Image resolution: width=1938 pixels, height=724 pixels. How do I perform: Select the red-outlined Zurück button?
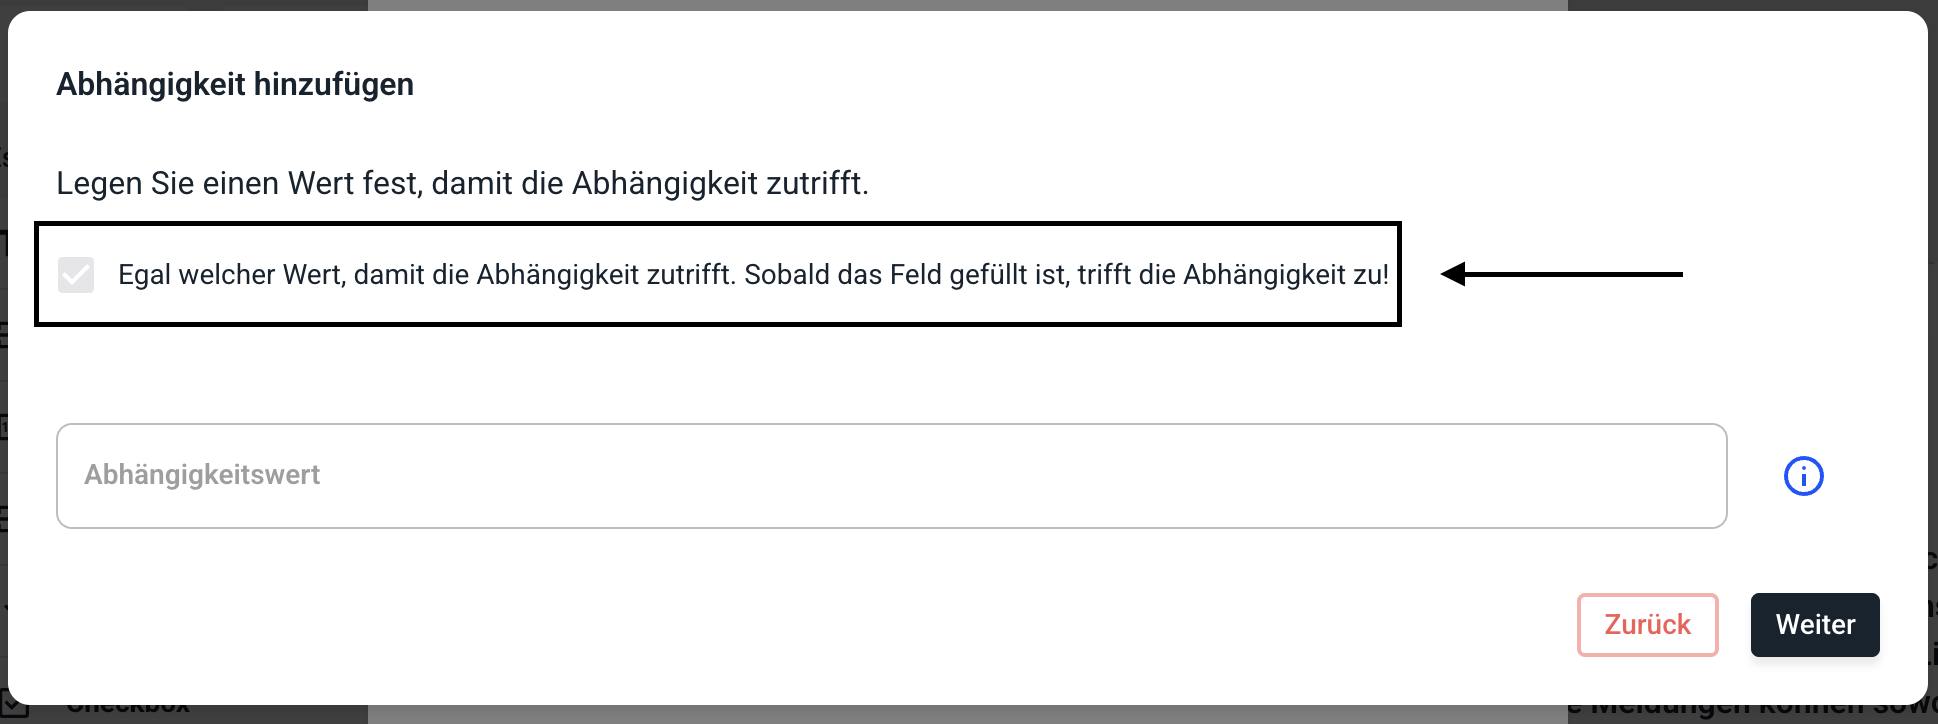point(1647,625)
